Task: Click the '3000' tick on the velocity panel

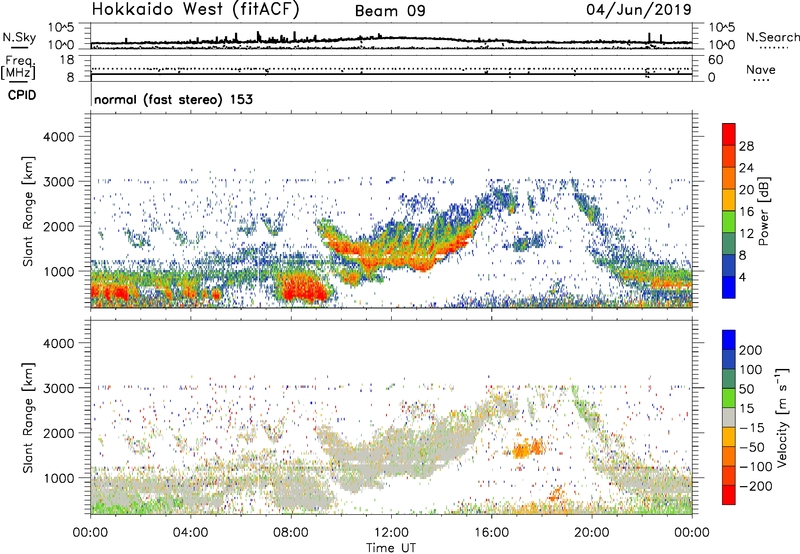Action: (x=59, y=388)
